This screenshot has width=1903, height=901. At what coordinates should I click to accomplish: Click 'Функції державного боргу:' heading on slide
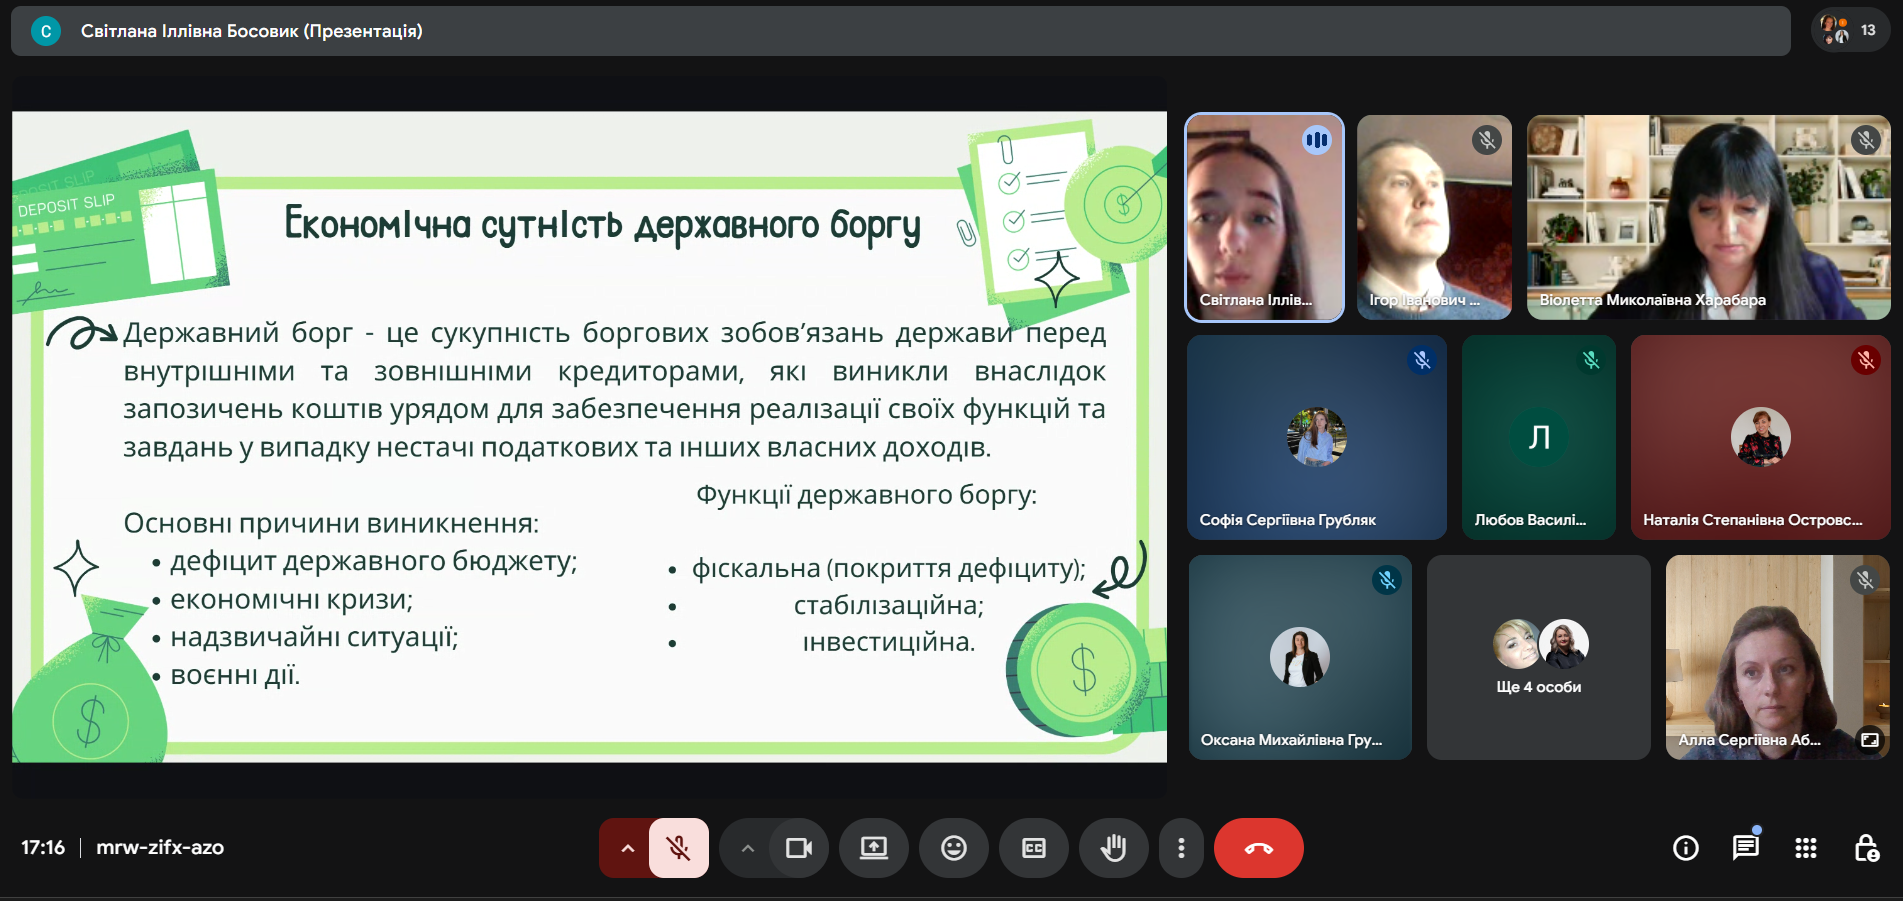coord(866,495)
